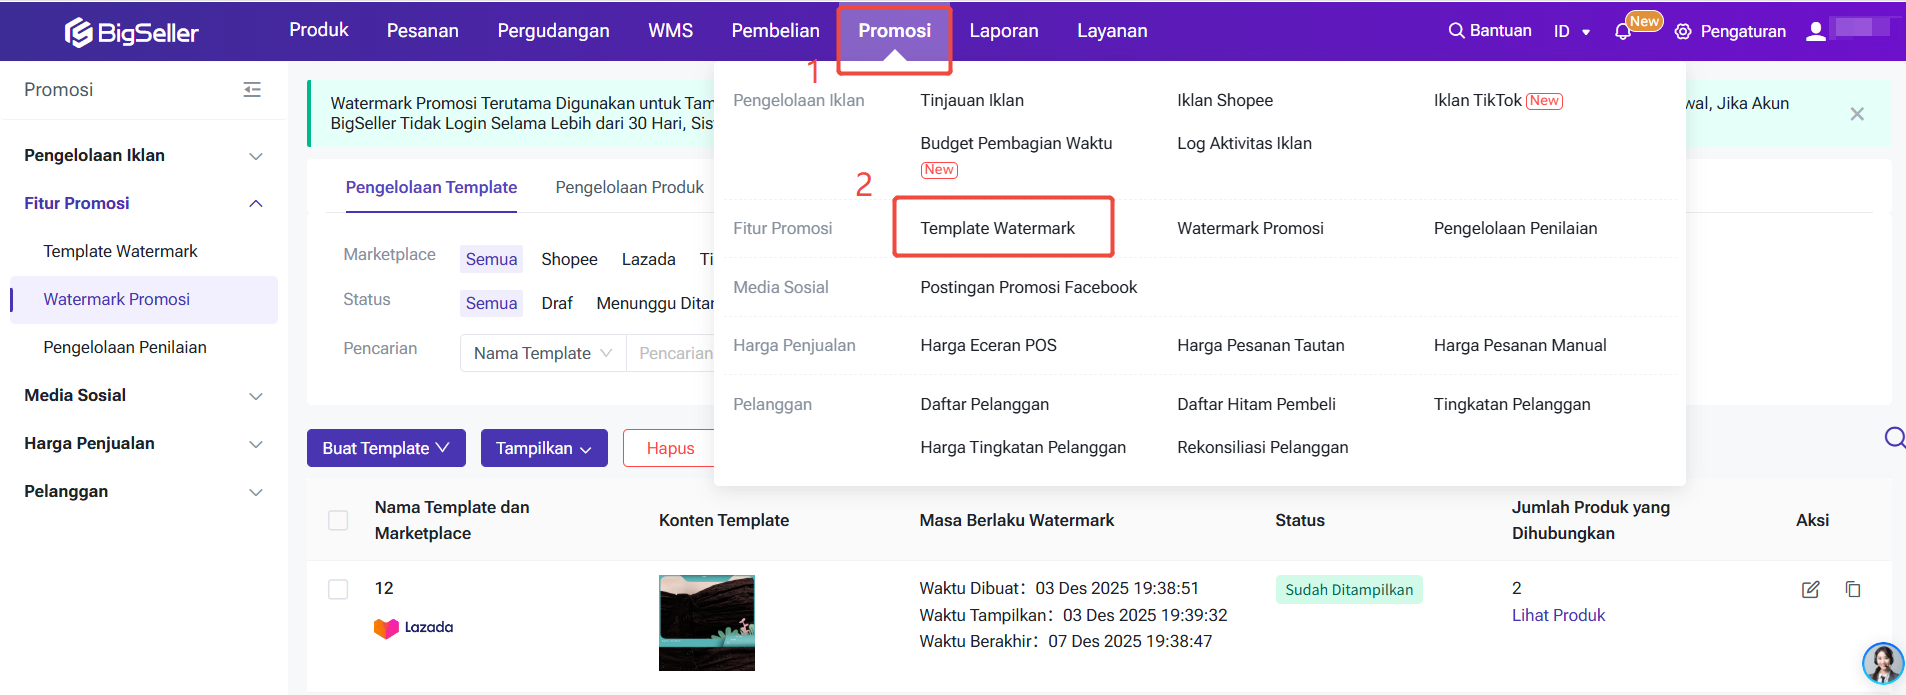Image resolution: width=1906 pixels, height=695 pixels.
Task: Copy template 12 with duplicate icon
Action: pos(1853,589)
